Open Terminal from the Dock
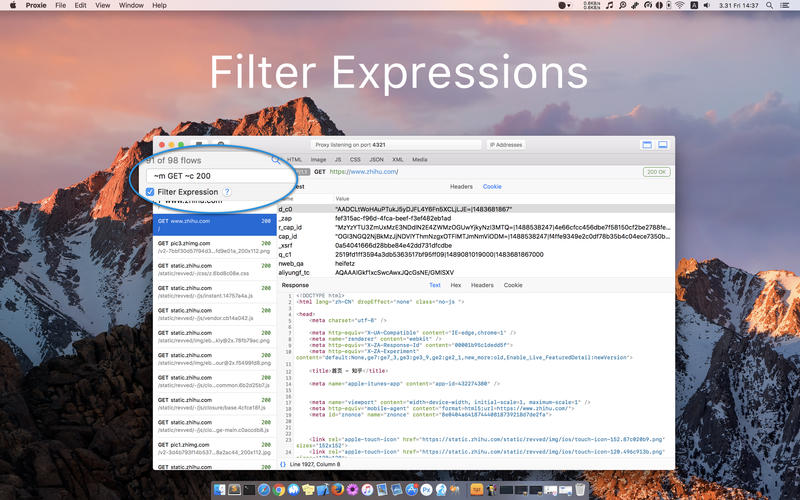 point(249,490)
